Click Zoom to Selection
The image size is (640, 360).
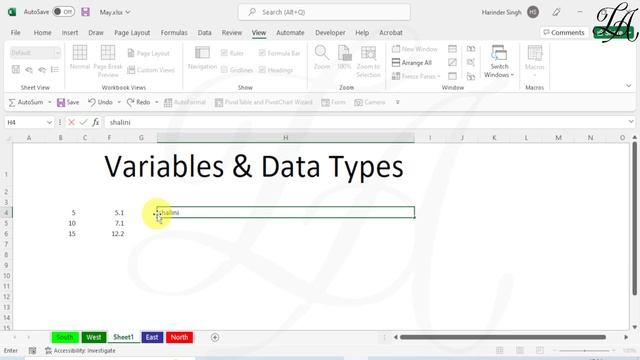coord(368,61)
